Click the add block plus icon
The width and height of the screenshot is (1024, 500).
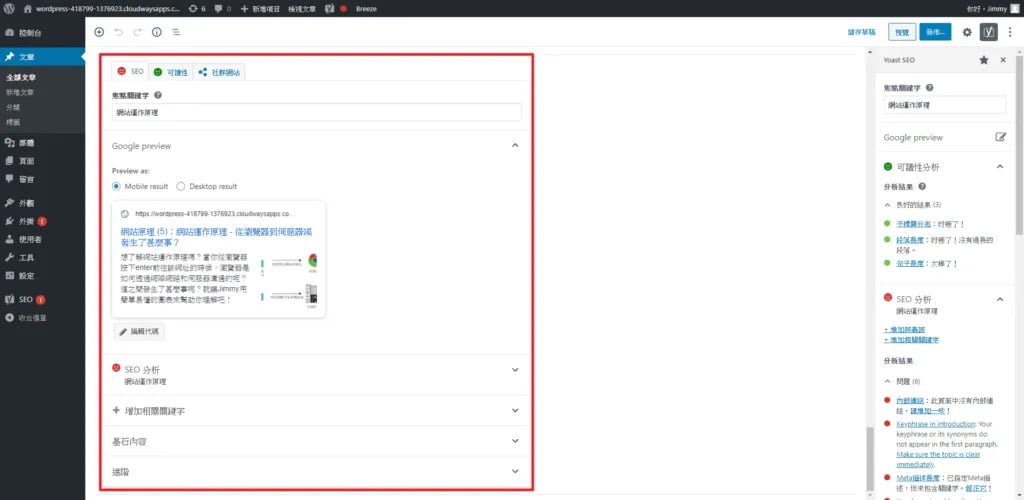[x=99, y=32]
